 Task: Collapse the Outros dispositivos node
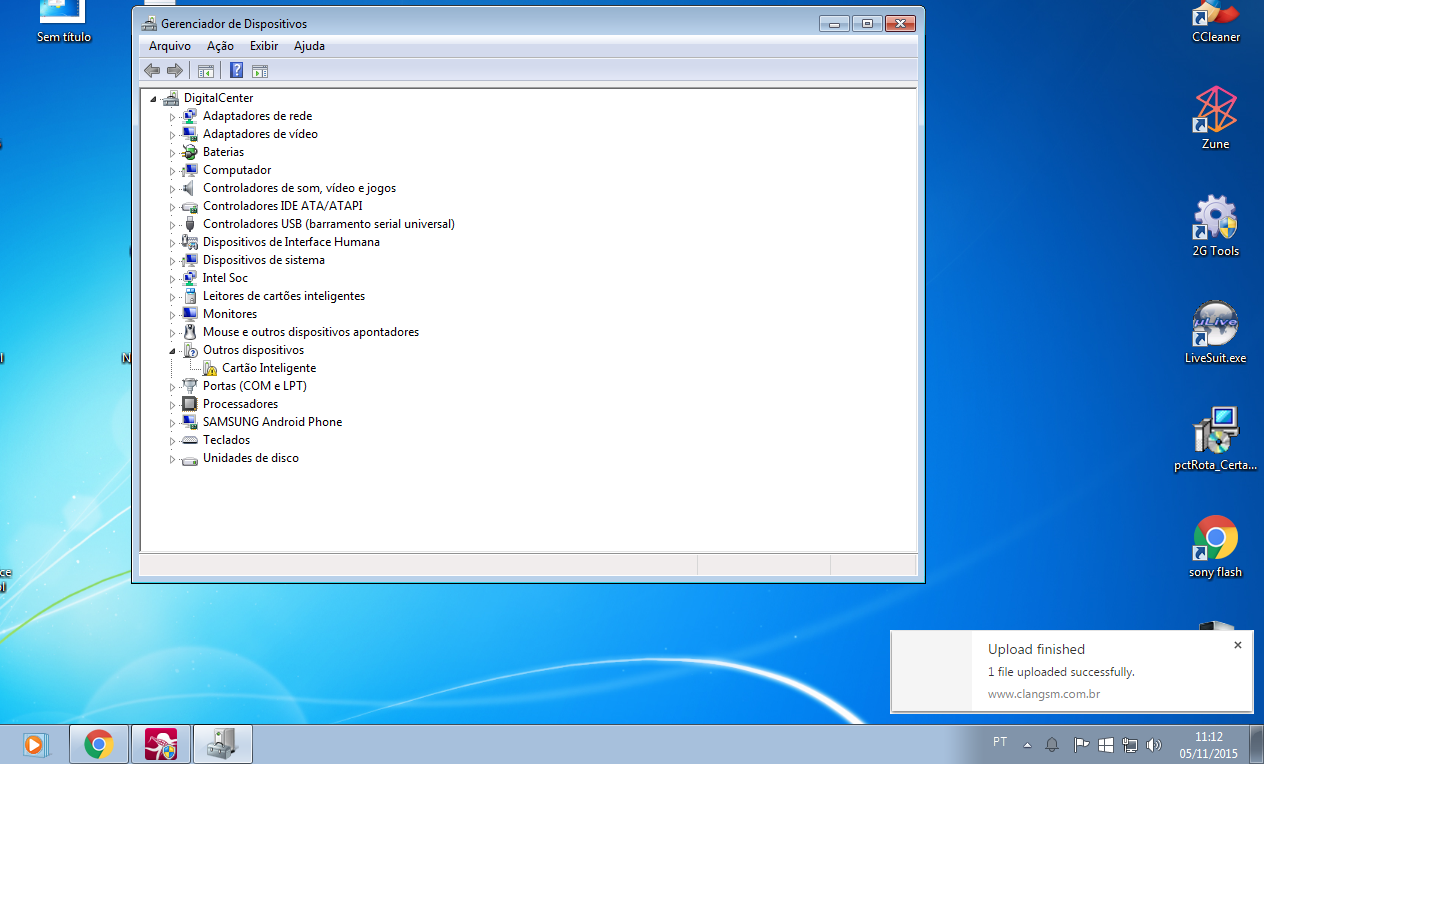point(172,351)
